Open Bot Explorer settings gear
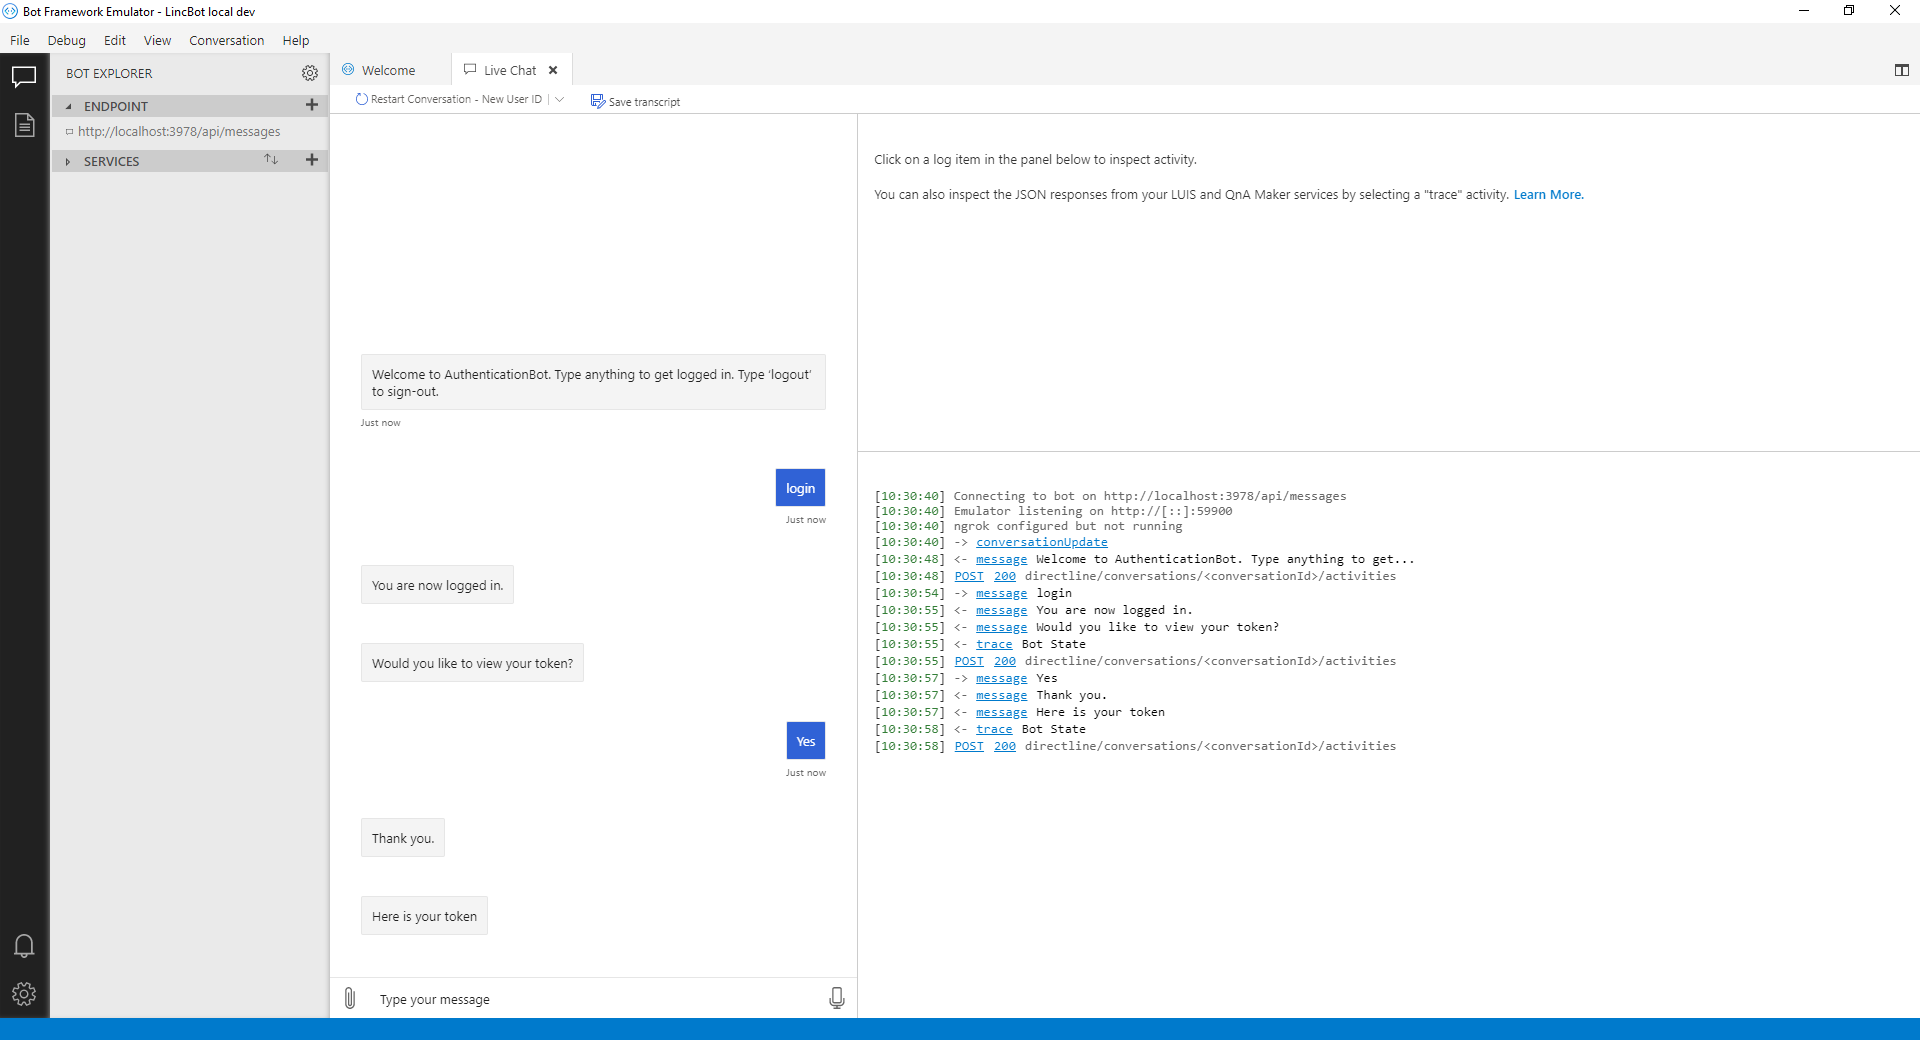 (310, 73)
